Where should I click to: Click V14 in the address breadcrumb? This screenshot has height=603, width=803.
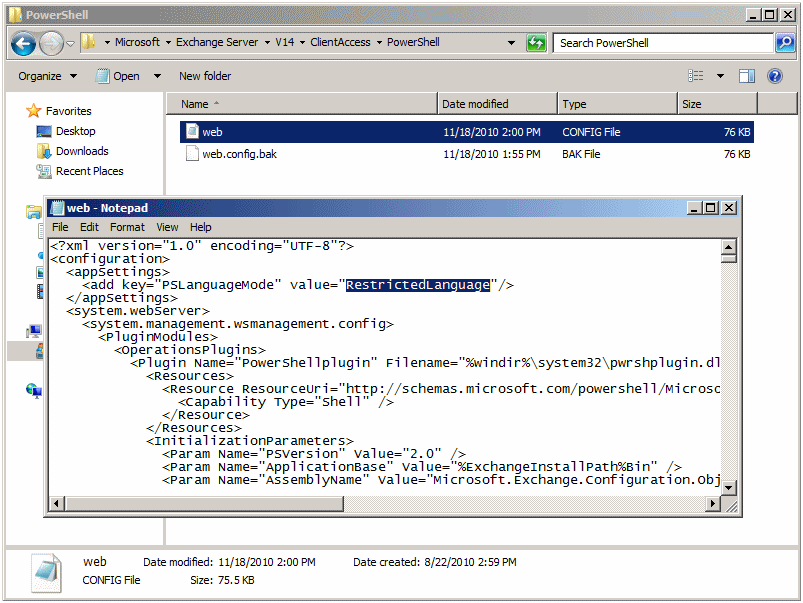click(284, 42)
